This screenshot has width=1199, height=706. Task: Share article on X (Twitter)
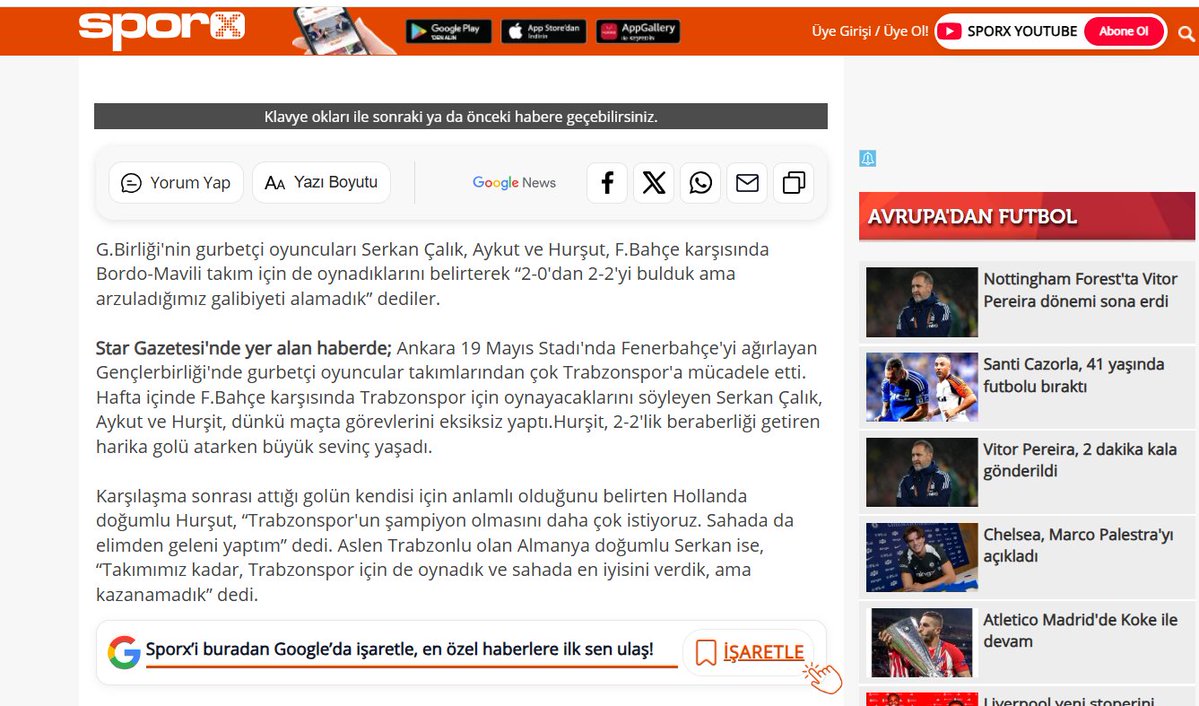pos(654,183)
